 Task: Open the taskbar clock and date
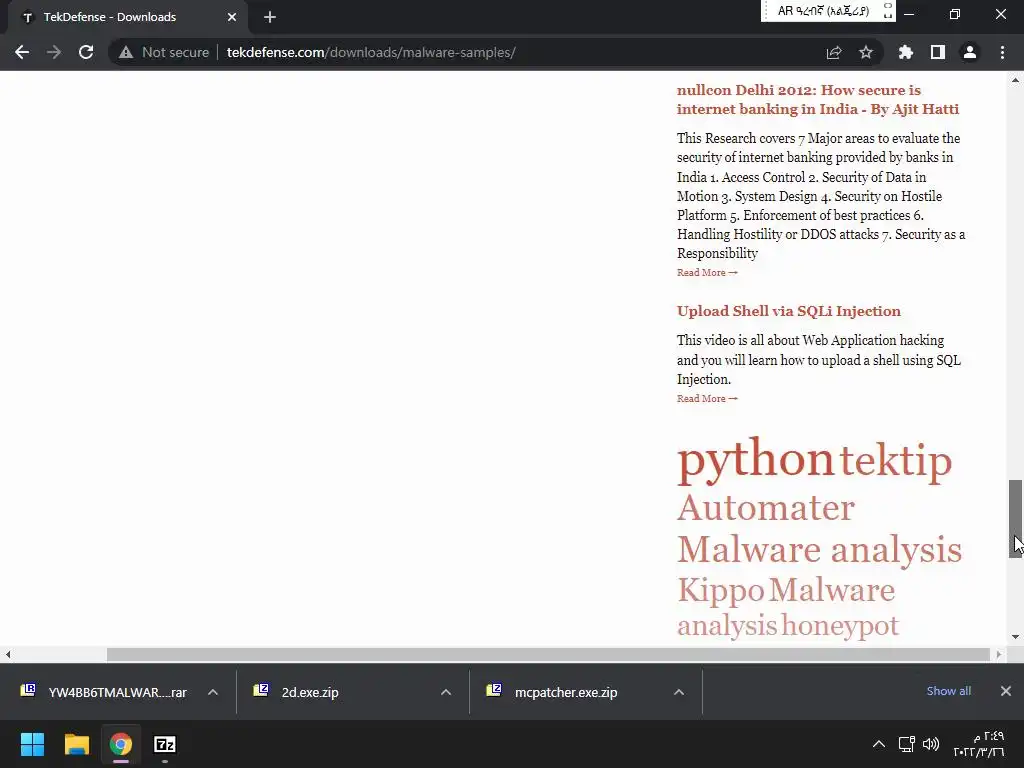978,744
